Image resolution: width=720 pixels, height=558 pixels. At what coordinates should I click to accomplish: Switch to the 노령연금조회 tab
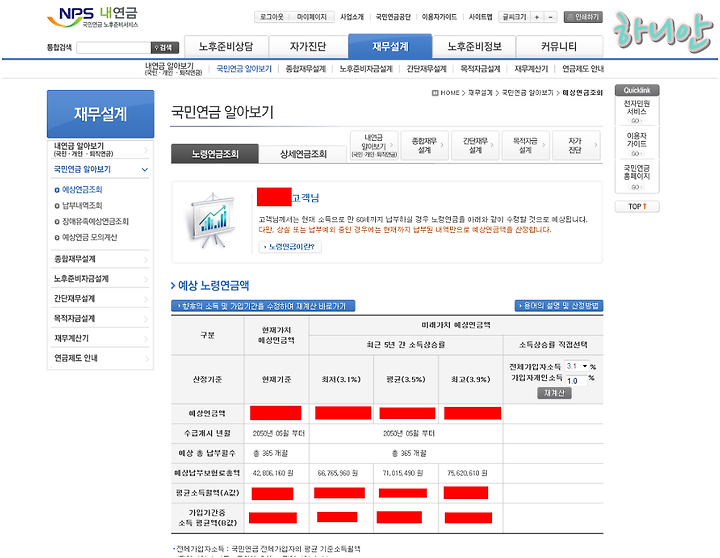tap(215, 154)
